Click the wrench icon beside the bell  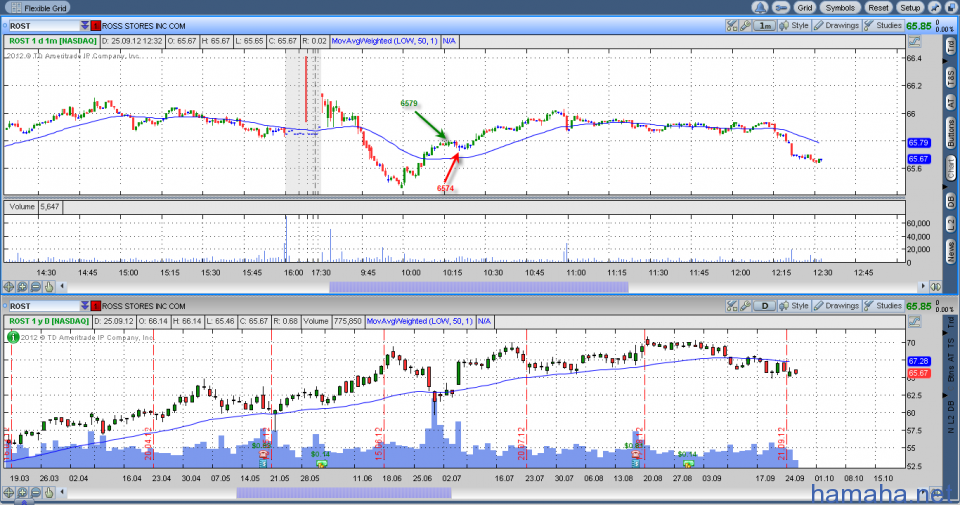[780, 7]
